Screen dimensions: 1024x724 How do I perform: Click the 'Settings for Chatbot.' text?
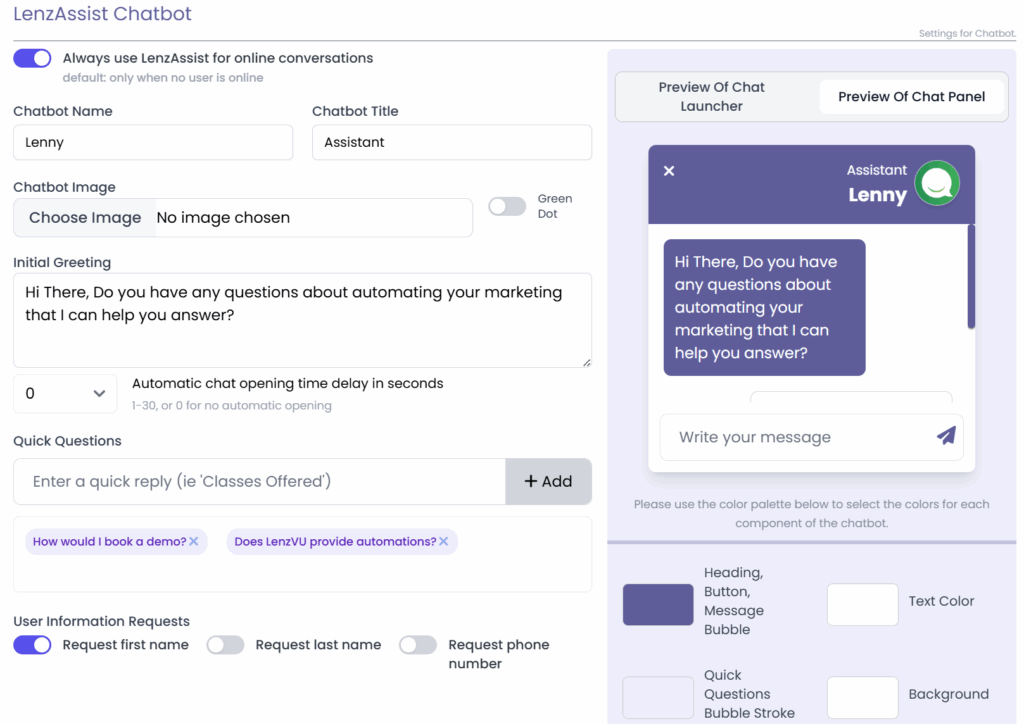967,33
